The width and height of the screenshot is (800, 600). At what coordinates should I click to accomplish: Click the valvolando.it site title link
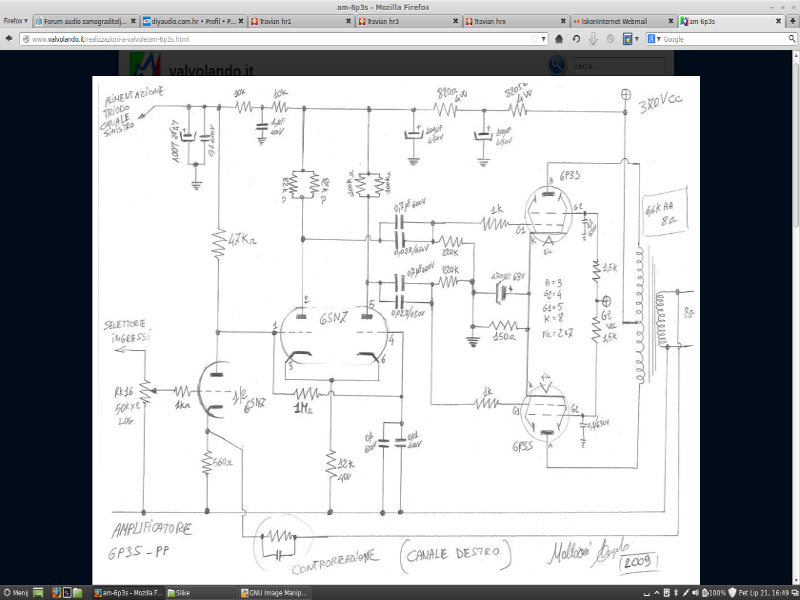(212, 70)
